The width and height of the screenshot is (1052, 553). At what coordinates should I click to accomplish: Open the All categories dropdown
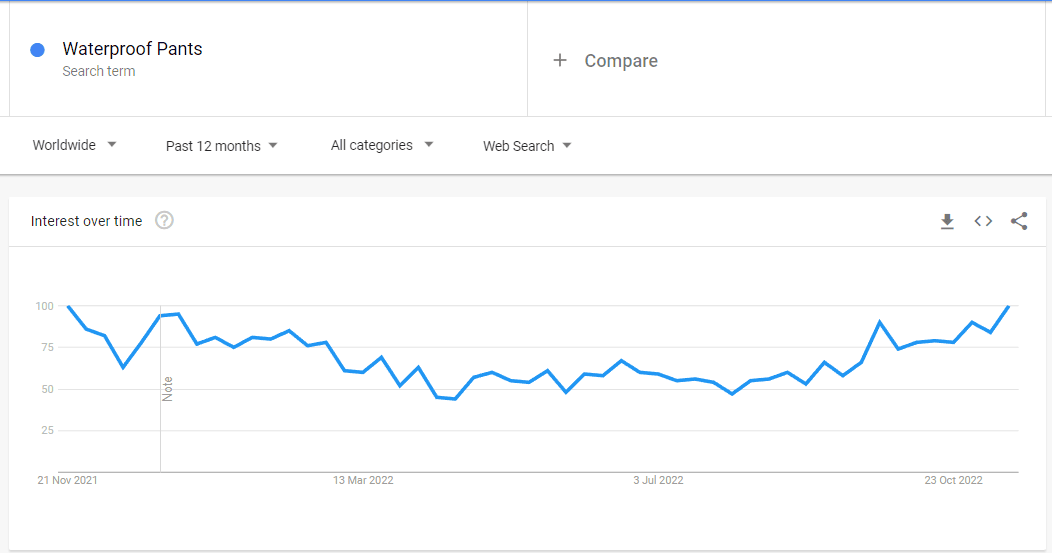click(382, 145)
